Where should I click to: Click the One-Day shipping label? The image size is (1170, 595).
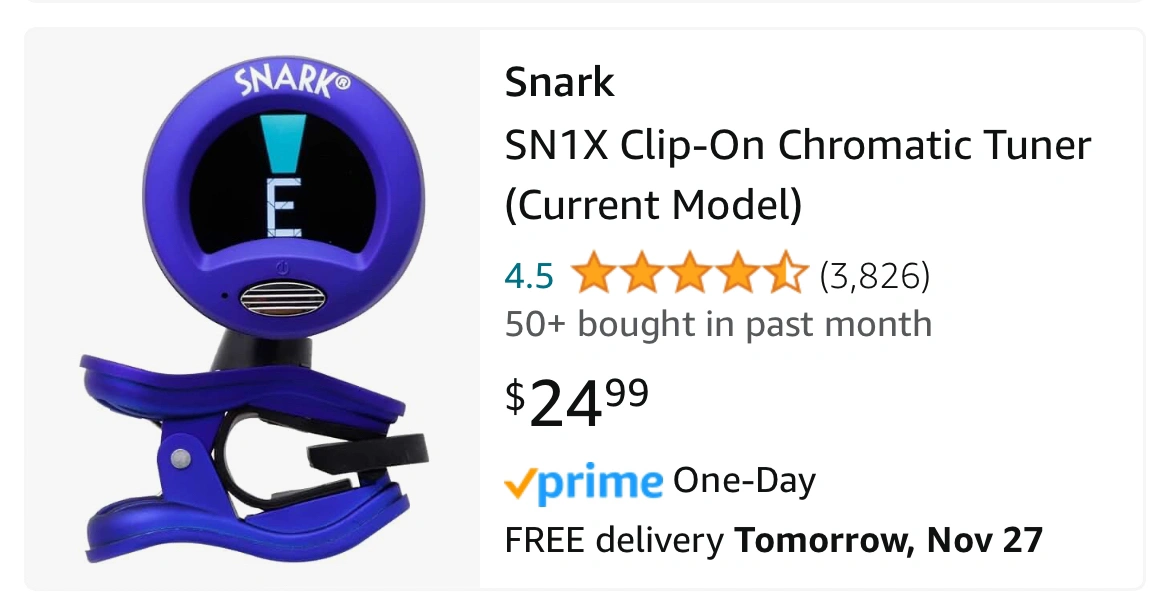(x=744, y=482)
